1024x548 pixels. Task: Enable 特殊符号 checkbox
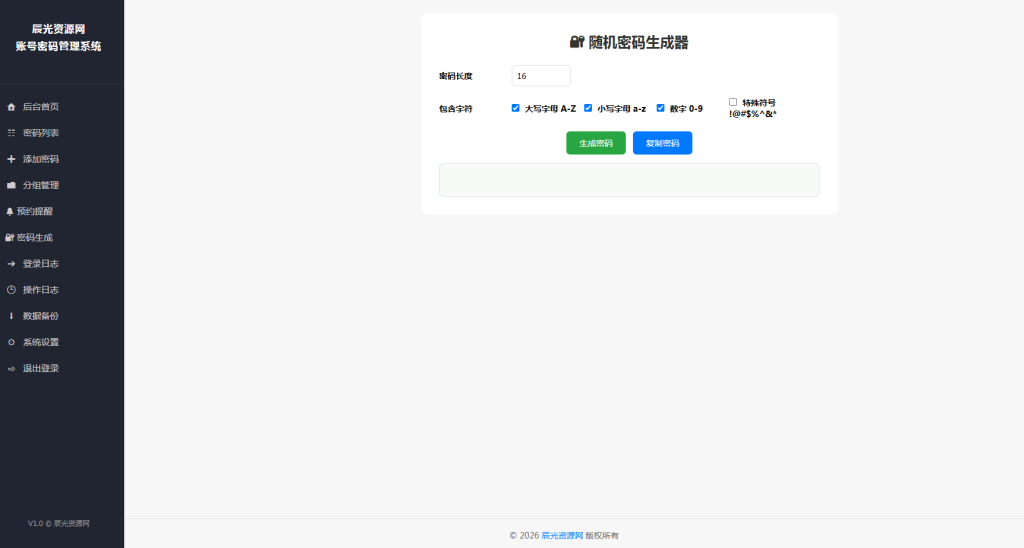click(x=733, y=102)
